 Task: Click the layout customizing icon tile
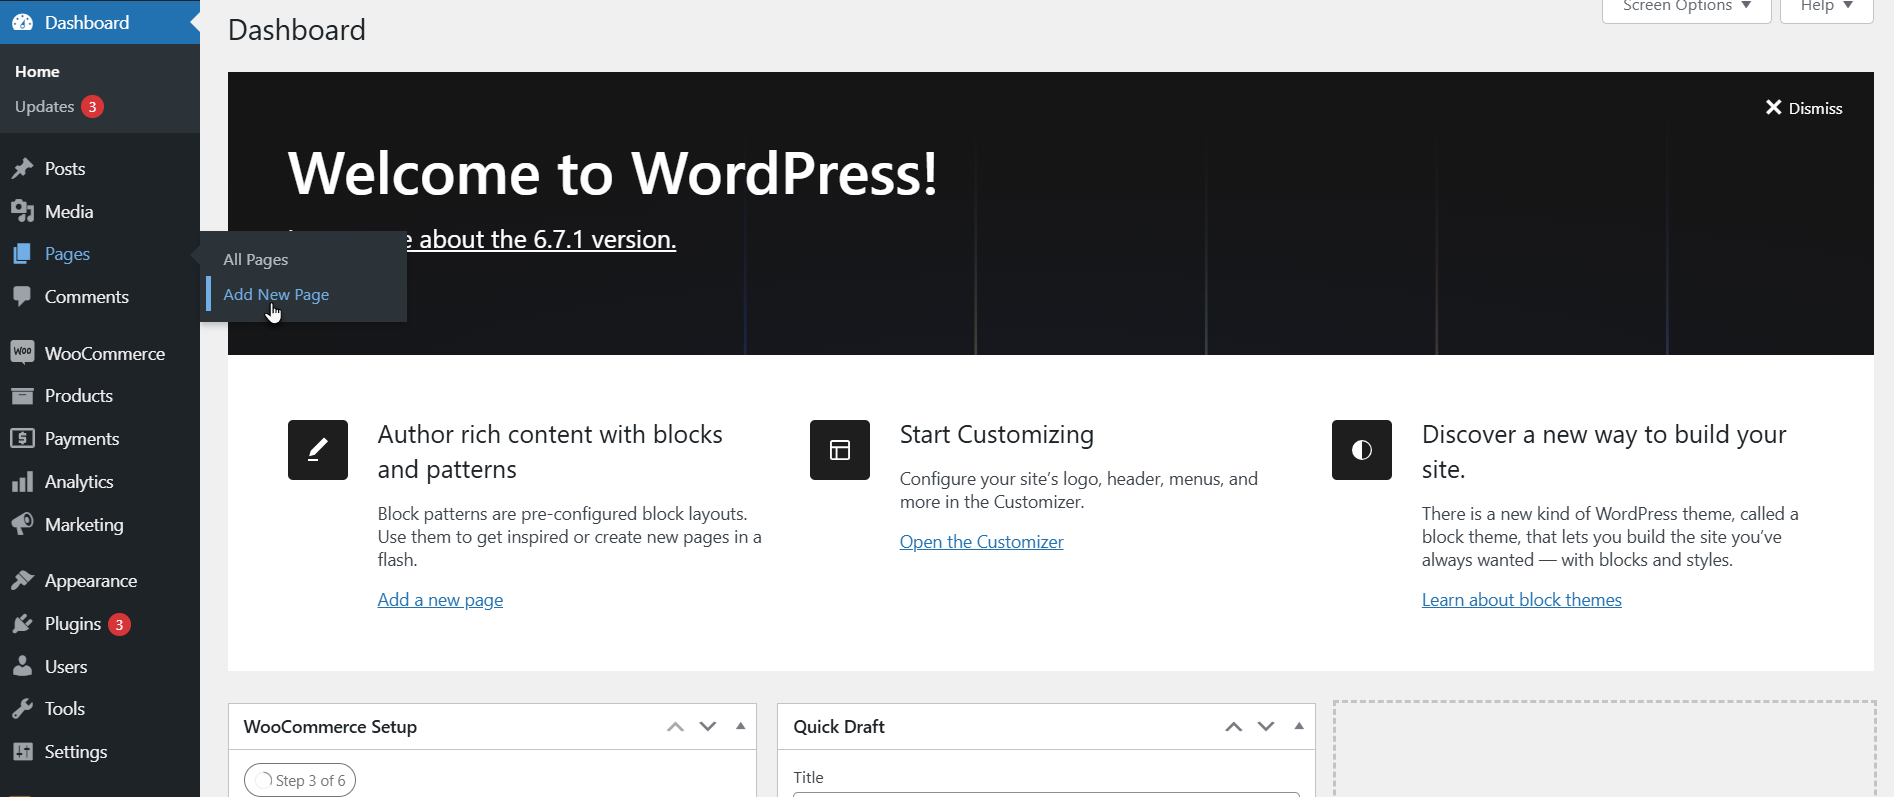(840, 450)
